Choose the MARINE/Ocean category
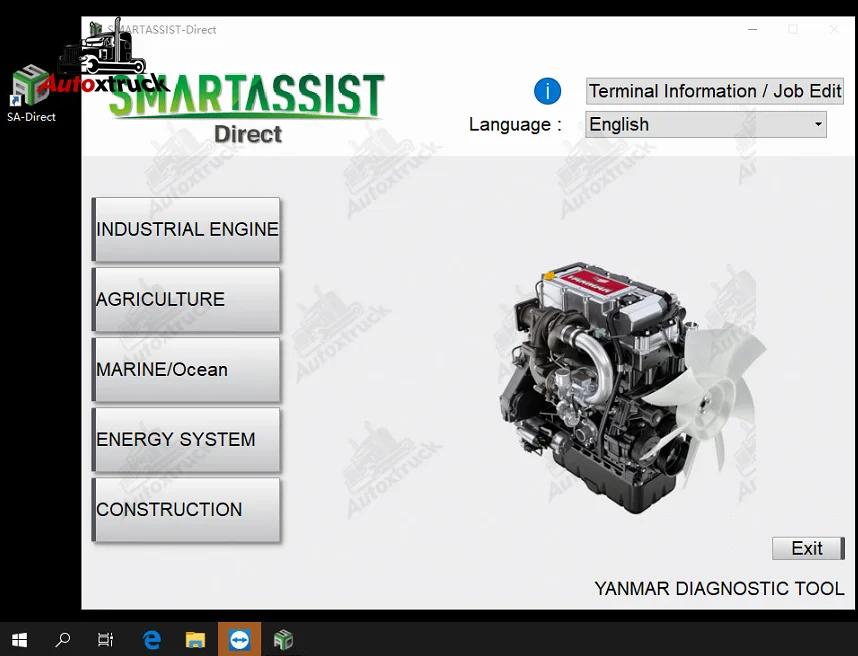The width and height of the screenshot is (858, 656). click(186, 369)
